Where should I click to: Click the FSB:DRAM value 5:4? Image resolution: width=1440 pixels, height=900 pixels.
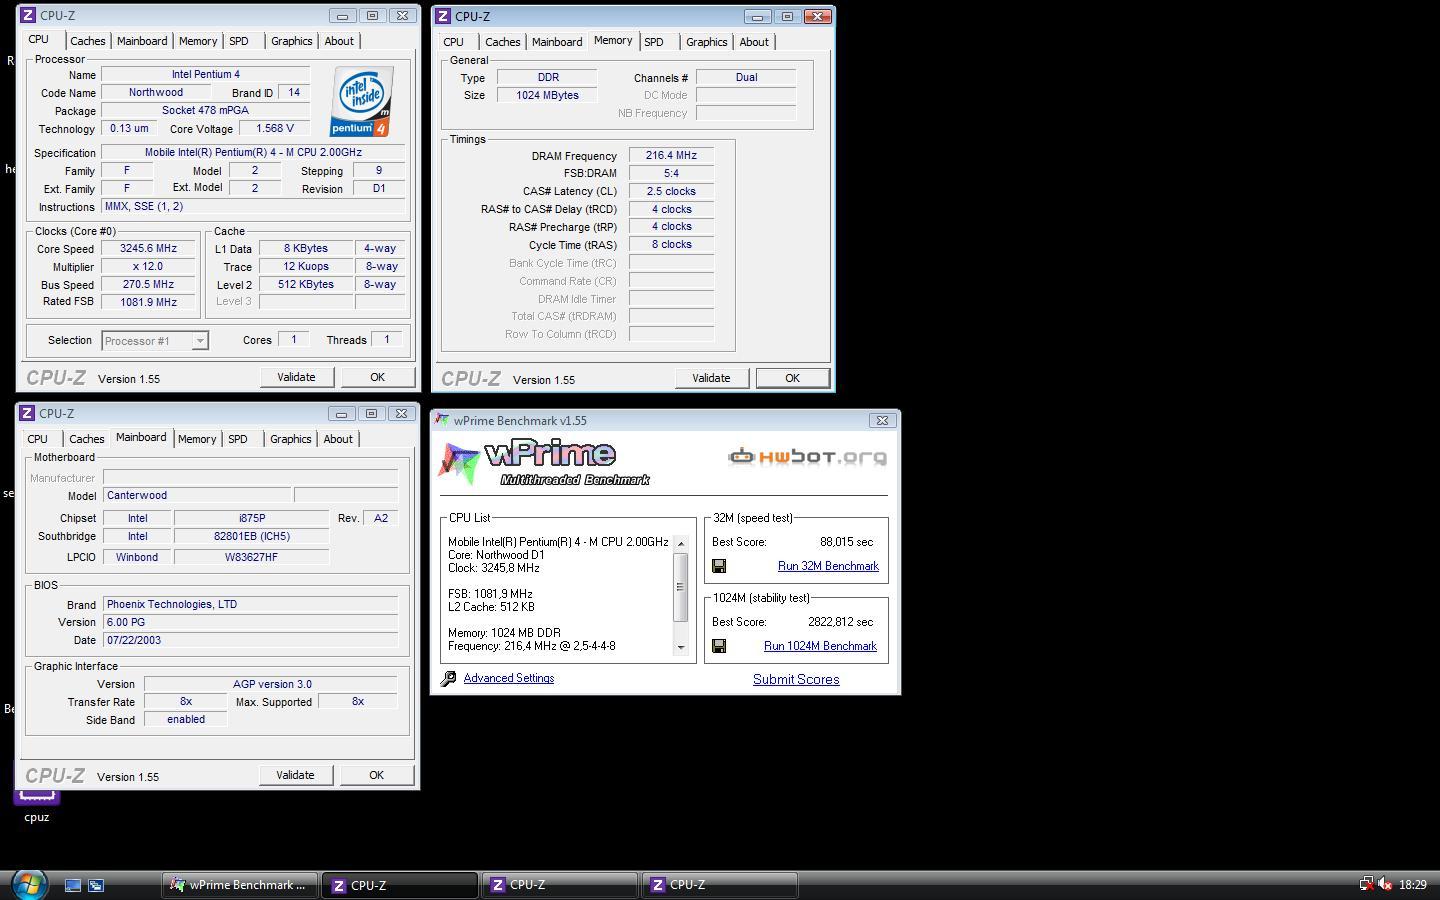[x=671, y=173]
